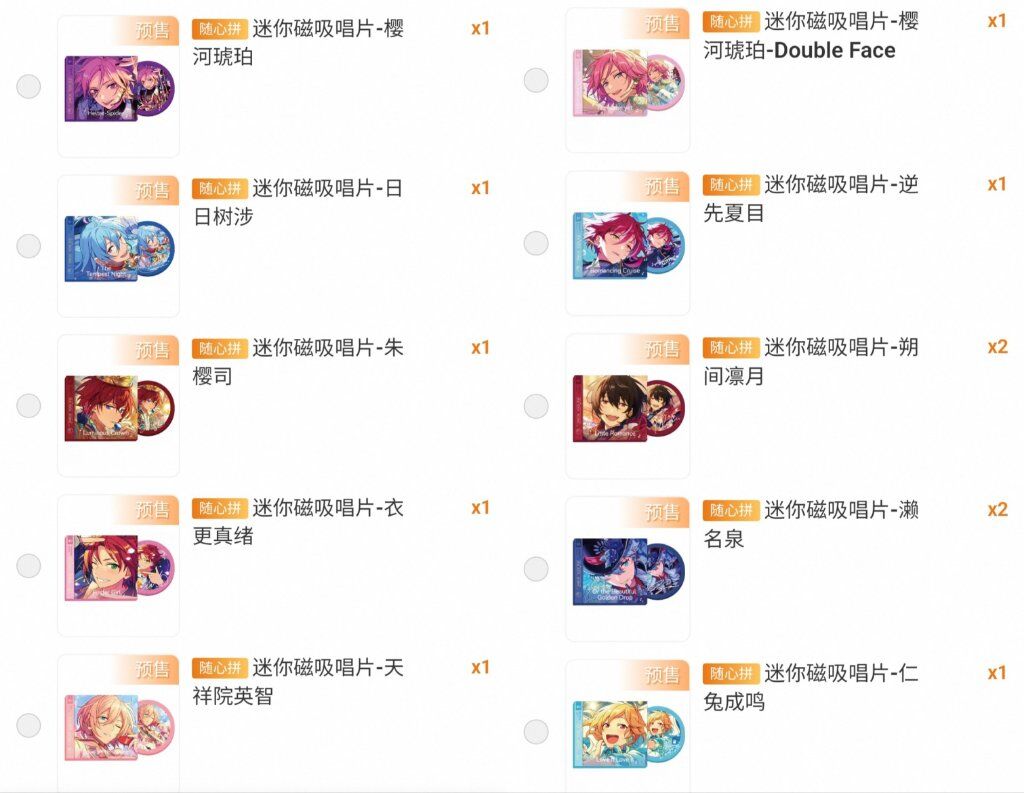Open the 迷你磁吸唱片-逆先夏目 title link
The image size is (1024, 793).
(x=810, y=198)
